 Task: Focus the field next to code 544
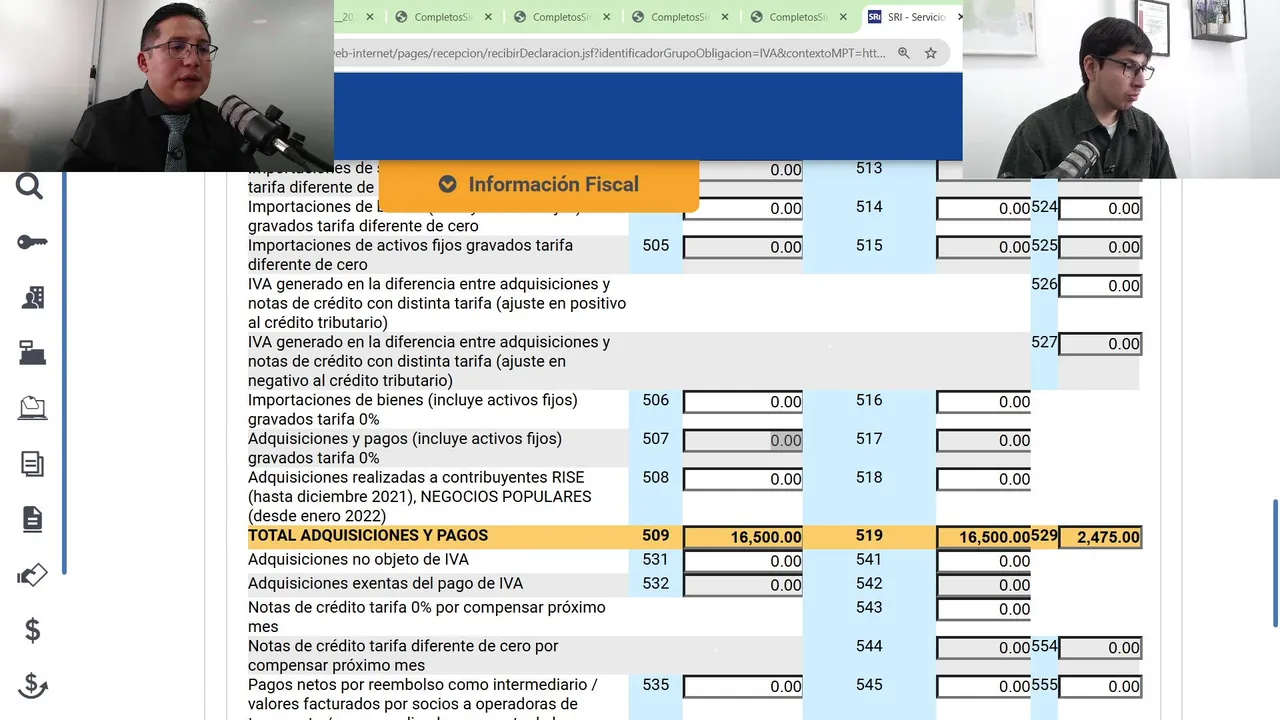point(984,648)
